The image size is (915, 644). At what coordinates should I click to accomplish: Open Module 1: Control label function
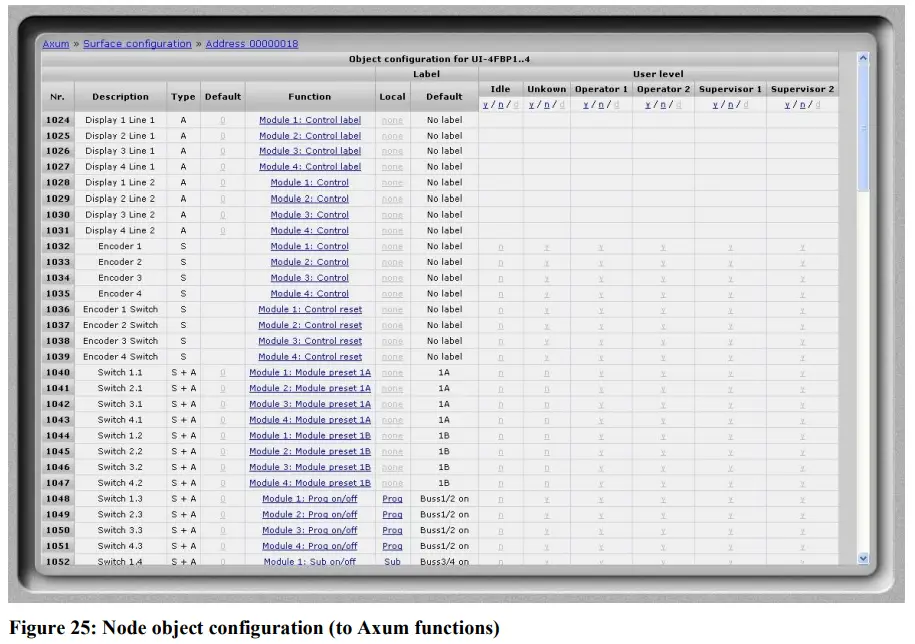(310, 119)
